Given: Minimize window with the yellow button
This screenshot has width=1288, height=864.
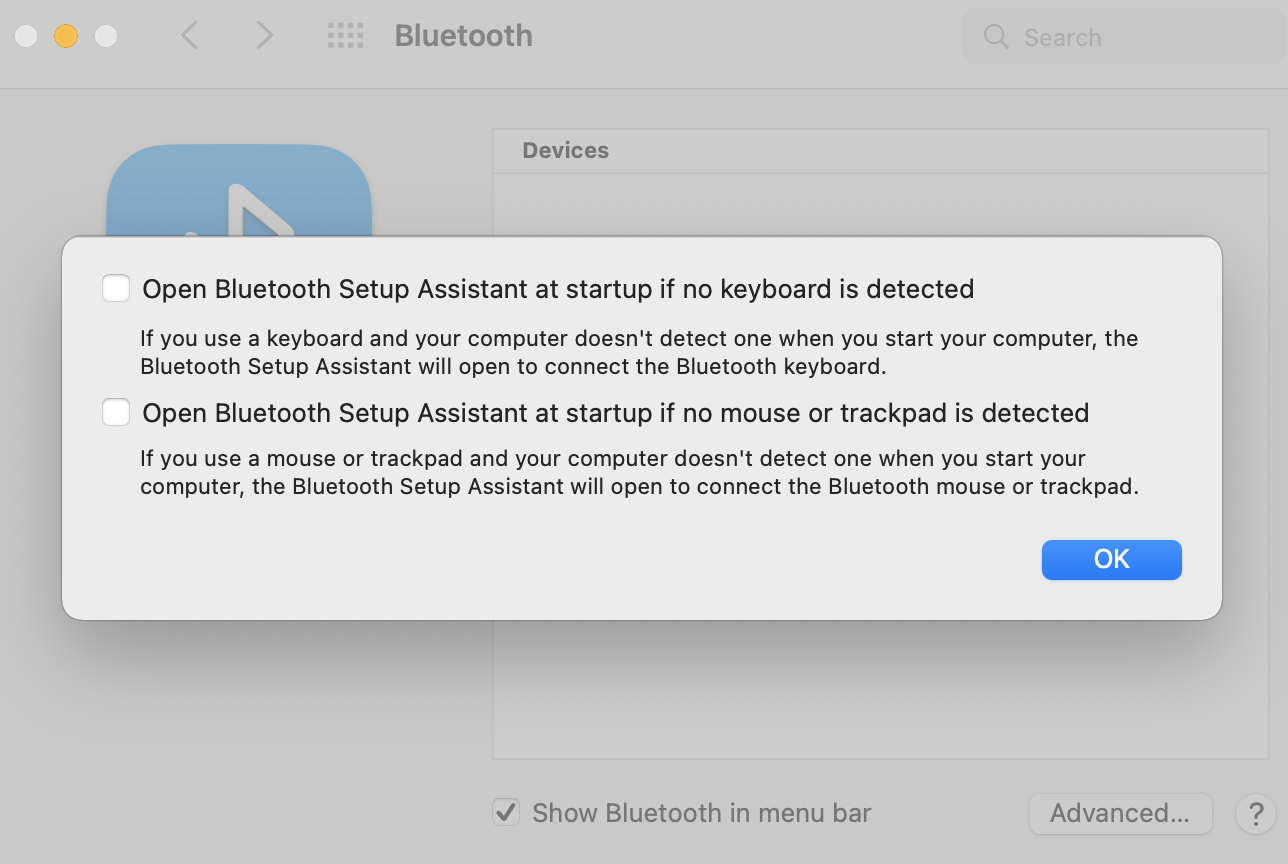Looking at the screenshot, I should pos(66,36).
